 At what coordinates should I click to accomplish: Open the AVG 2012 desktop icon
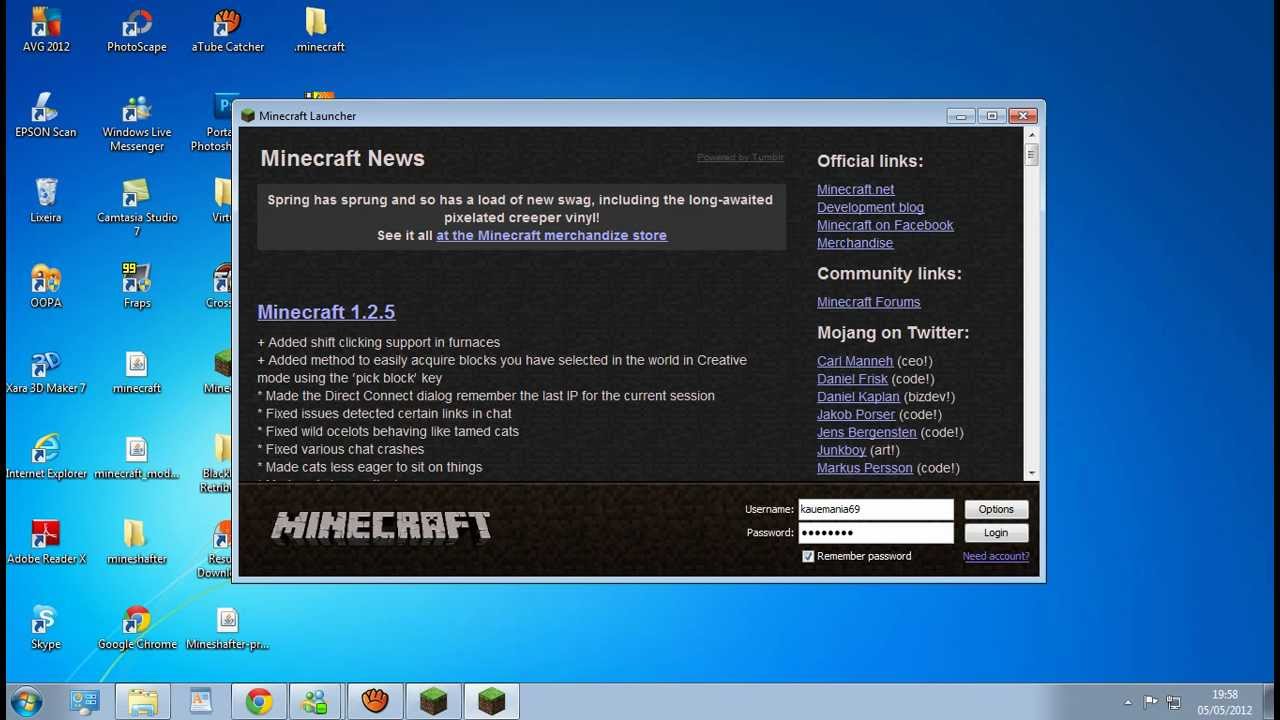[46, 30]
